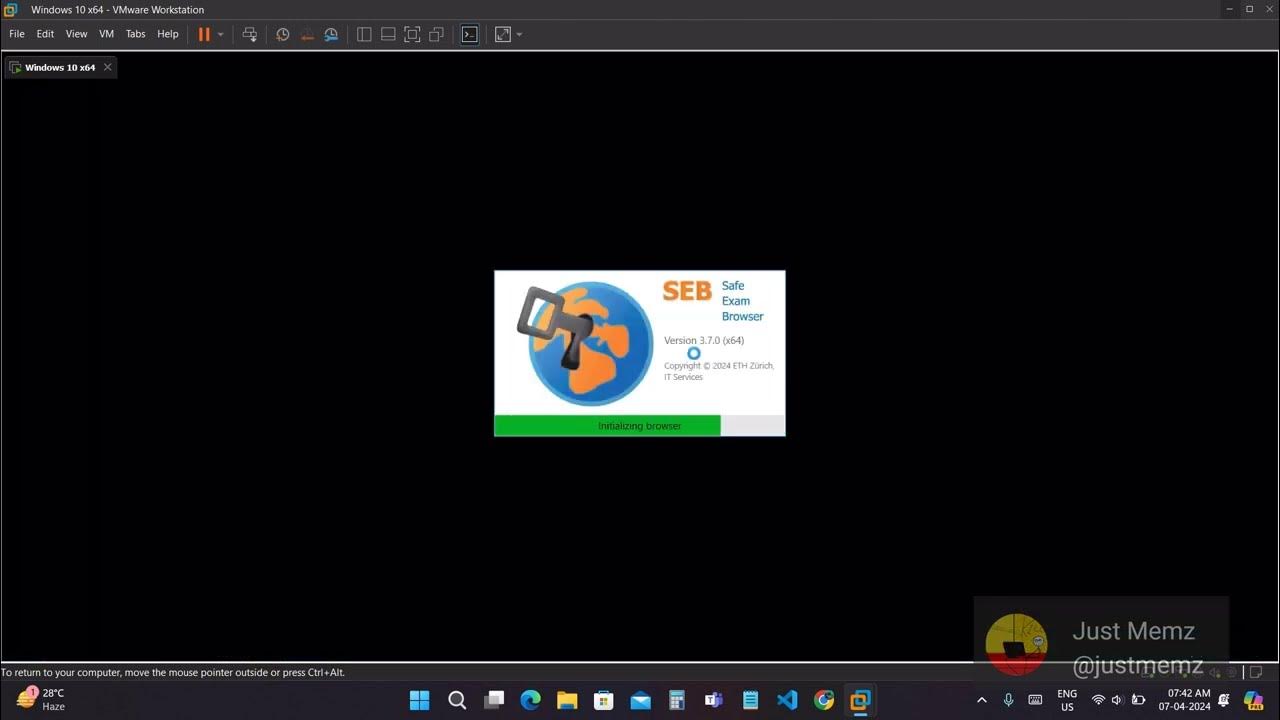The image size is (1280, 720).
Task: Open the VM menu
Action: (106, 34)
